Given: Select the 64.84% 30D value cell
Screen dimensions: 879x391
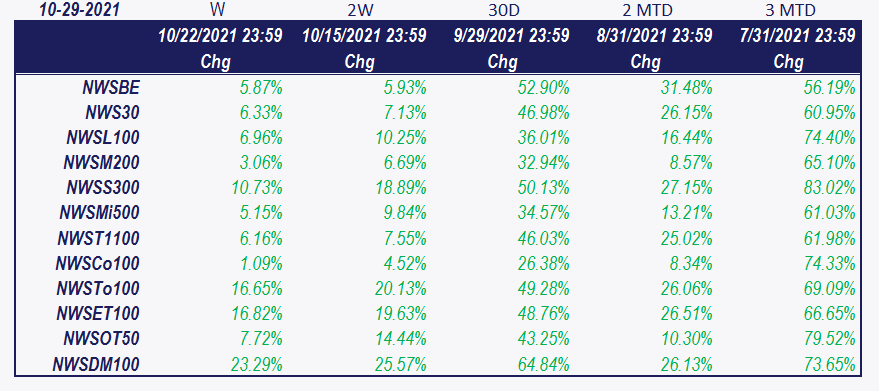Looking at the screenshot, I should point(544,365).
